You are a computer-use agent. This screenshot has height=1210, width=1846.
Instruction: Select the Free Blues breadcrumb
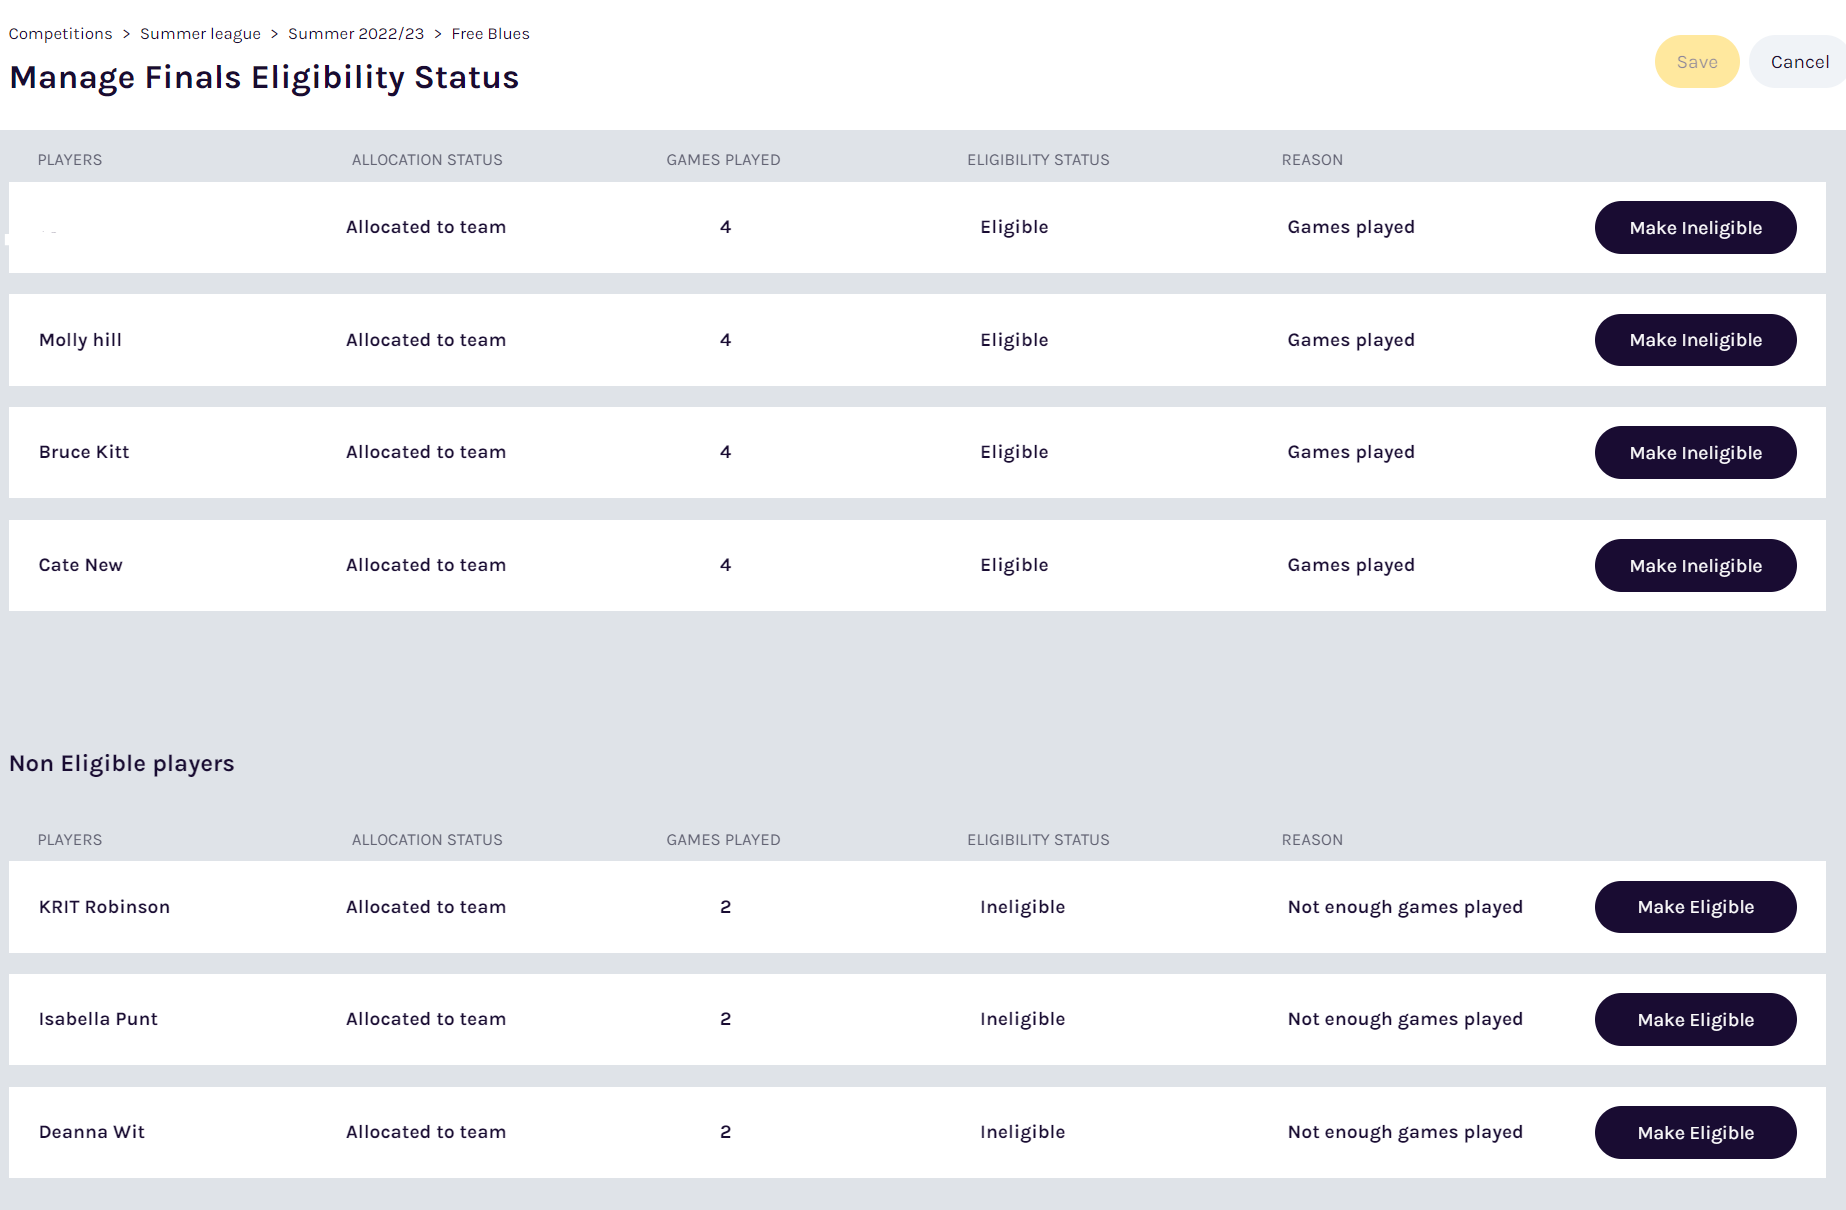(x=490, y=34)
